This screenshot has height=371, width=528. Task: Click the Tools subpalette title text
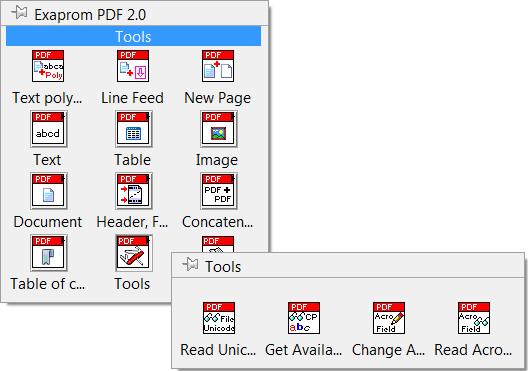(223, 267)
